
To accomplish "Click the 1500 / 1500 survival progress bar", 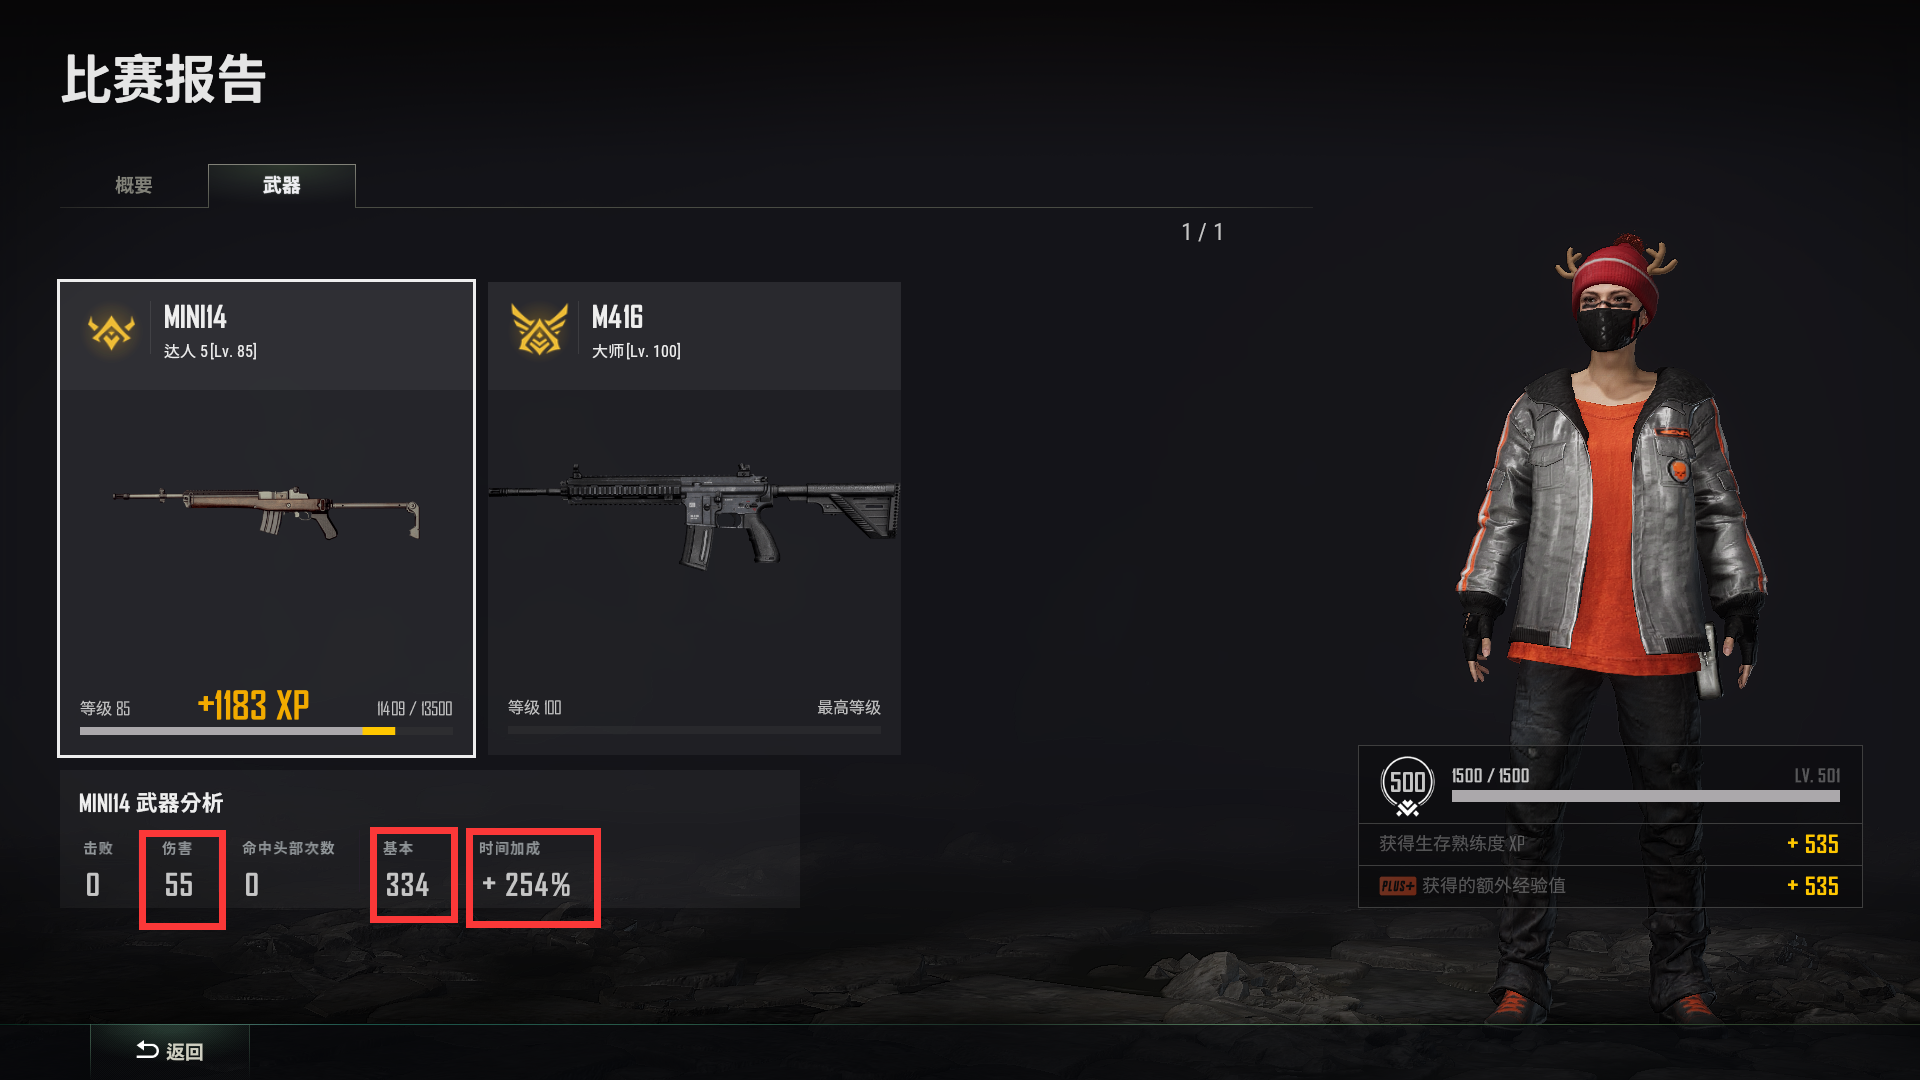I will [x=1645, y=797].
